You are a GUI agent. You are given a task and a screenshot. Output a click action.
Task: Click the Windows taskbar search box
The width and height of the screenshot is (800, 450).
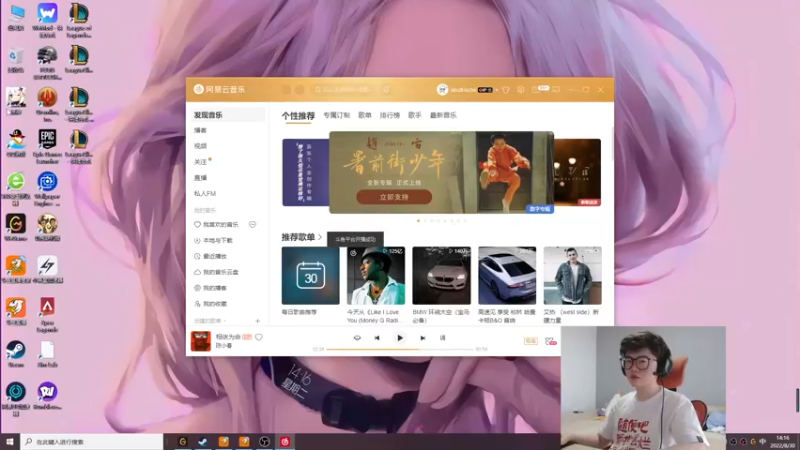[x=92, y=442]
